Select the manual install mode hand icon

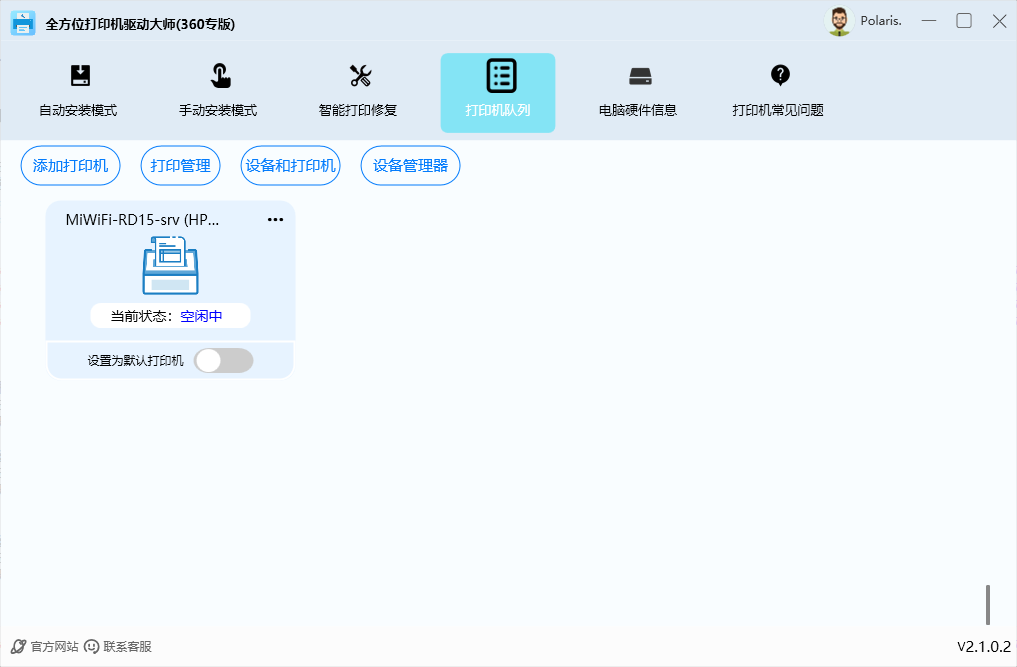[x=220, y=75]
